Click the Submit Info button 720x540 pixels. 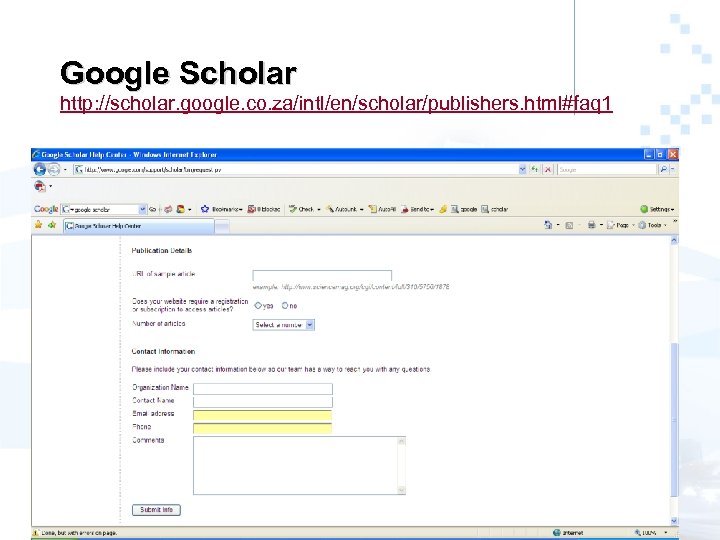click(x=156, y=510)
